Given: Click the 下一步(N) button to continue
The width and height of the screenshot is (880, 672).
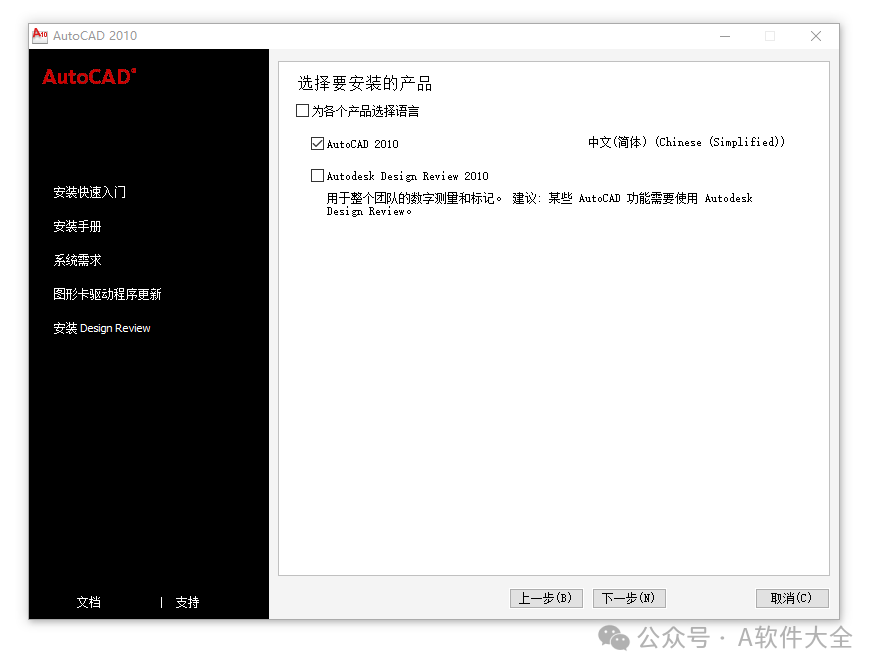Looking at the screenshot, I should coord(628,598).
